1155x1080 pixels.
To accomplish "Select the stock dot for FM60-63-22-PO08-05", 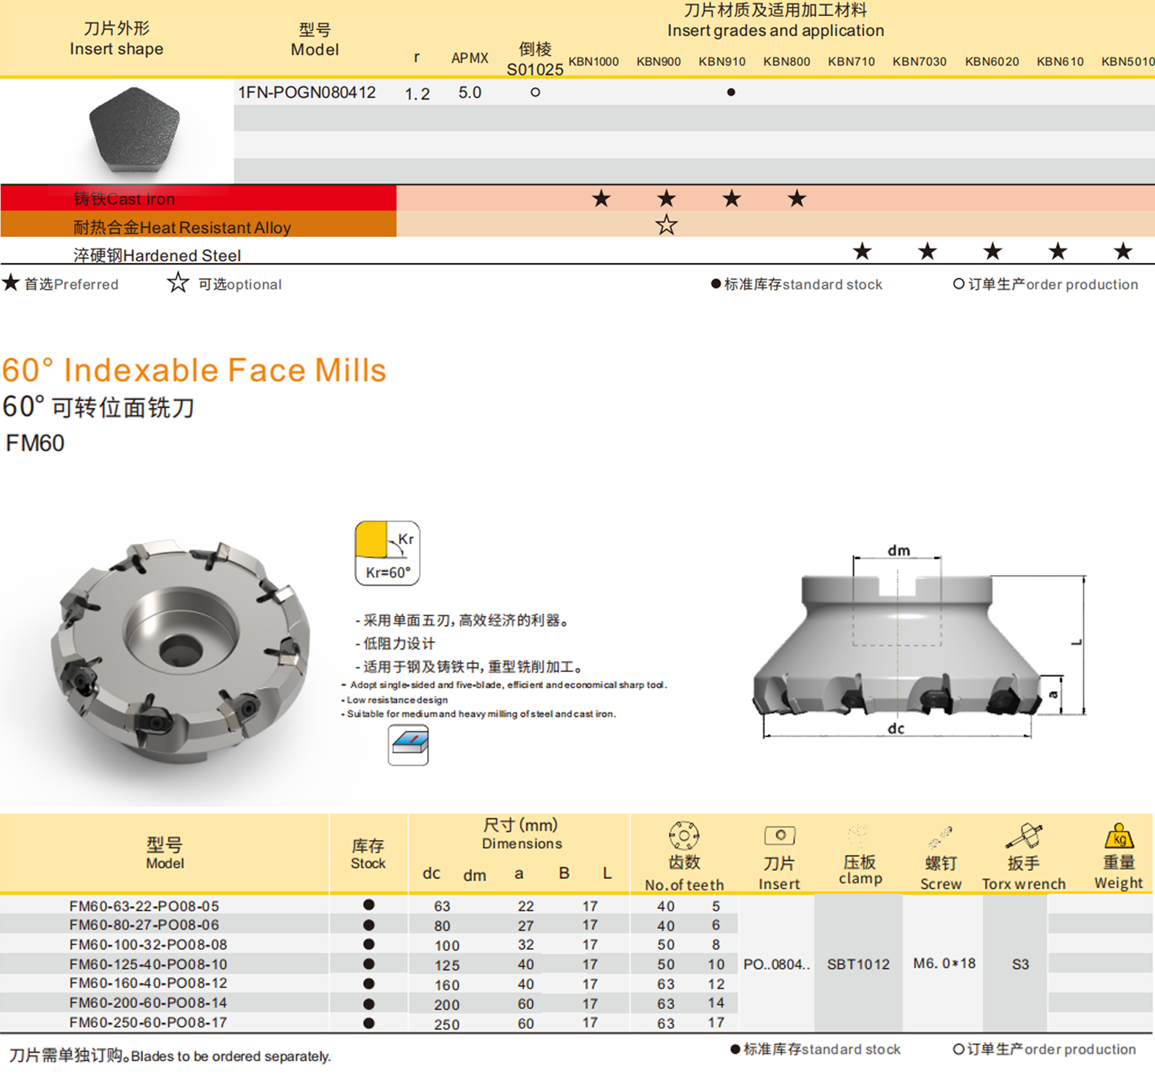I will [x=369, y=905].
